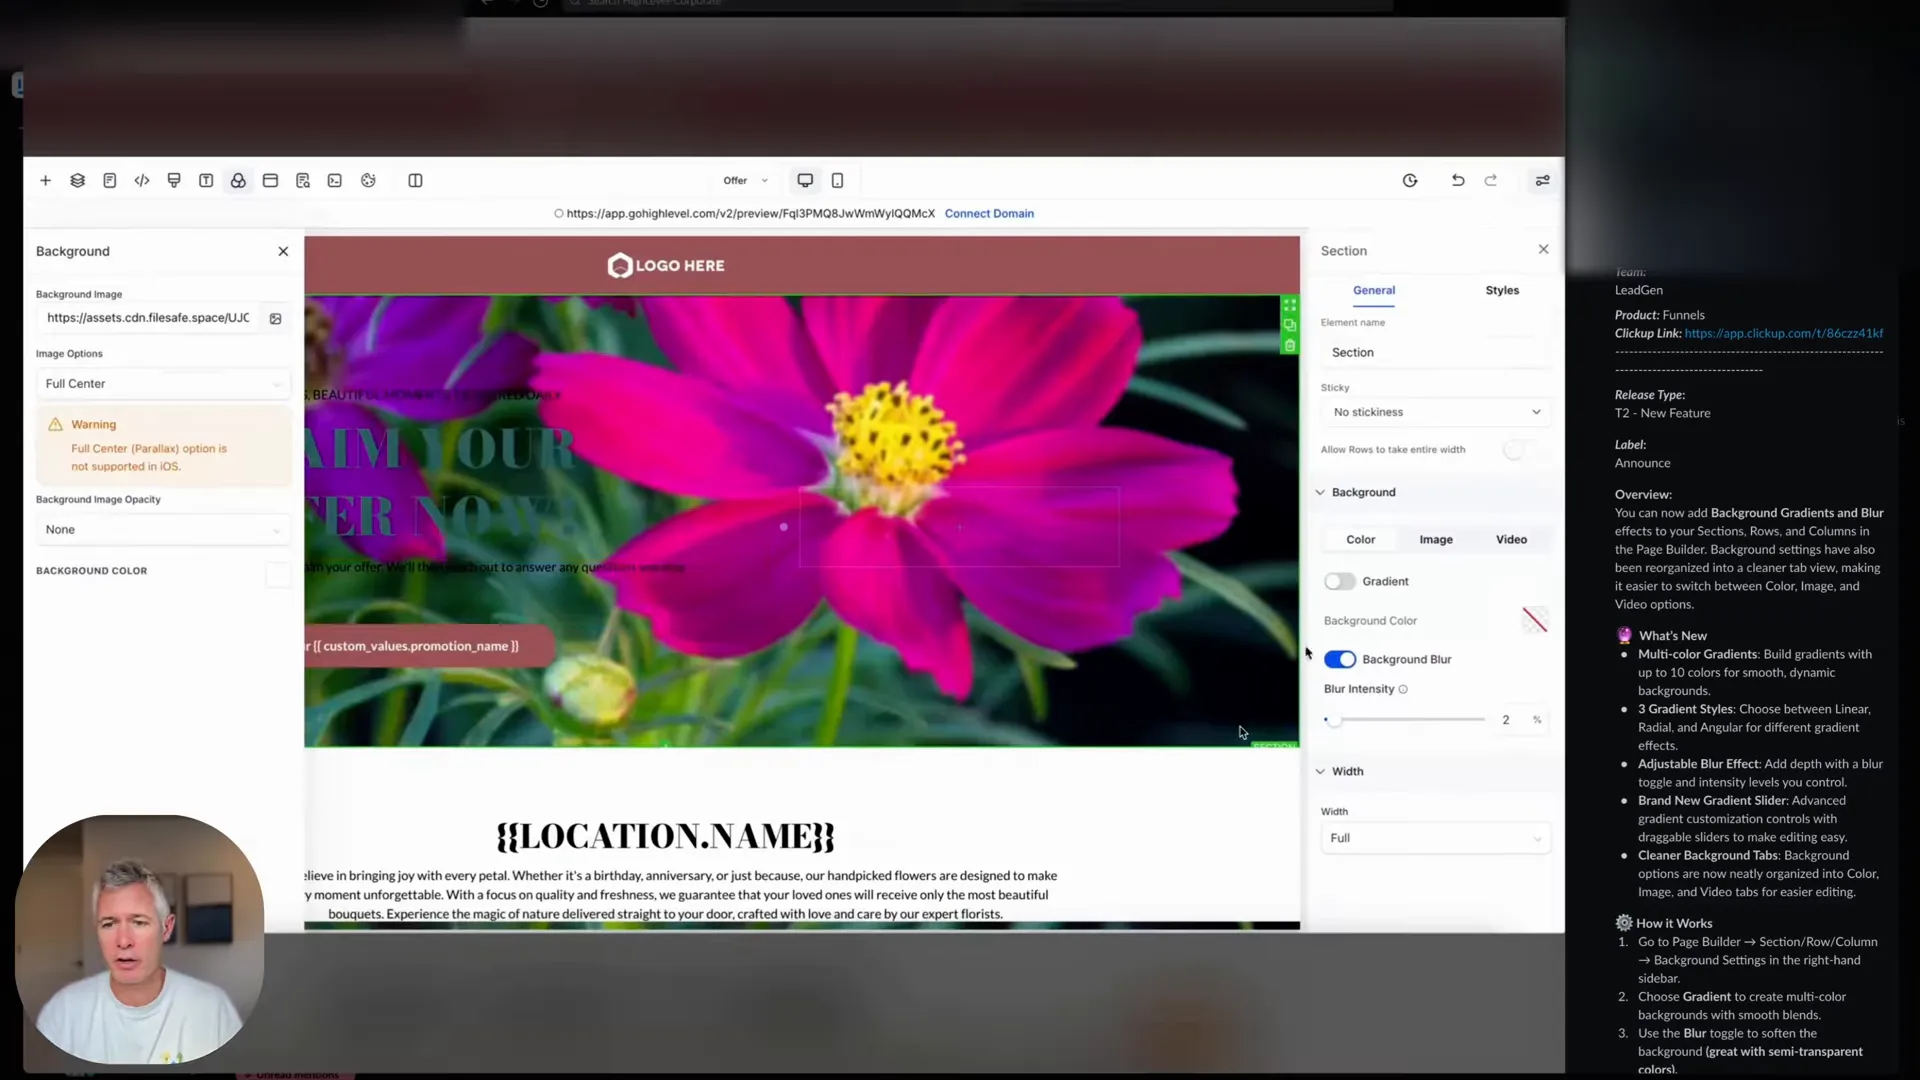Viewport: 1920px width, 1080px height.
Task: Click the Blur Intensity slider track
Action: [x=1405, y=721]
